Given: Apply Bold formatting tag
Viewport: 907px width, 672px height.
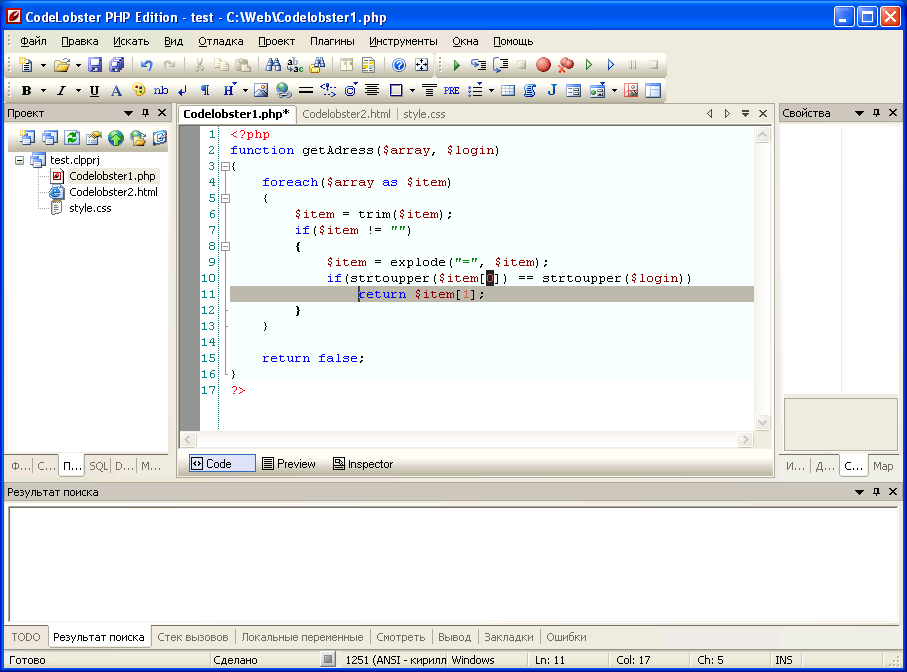Looking at the screenshot, I should tap(26, 90).
